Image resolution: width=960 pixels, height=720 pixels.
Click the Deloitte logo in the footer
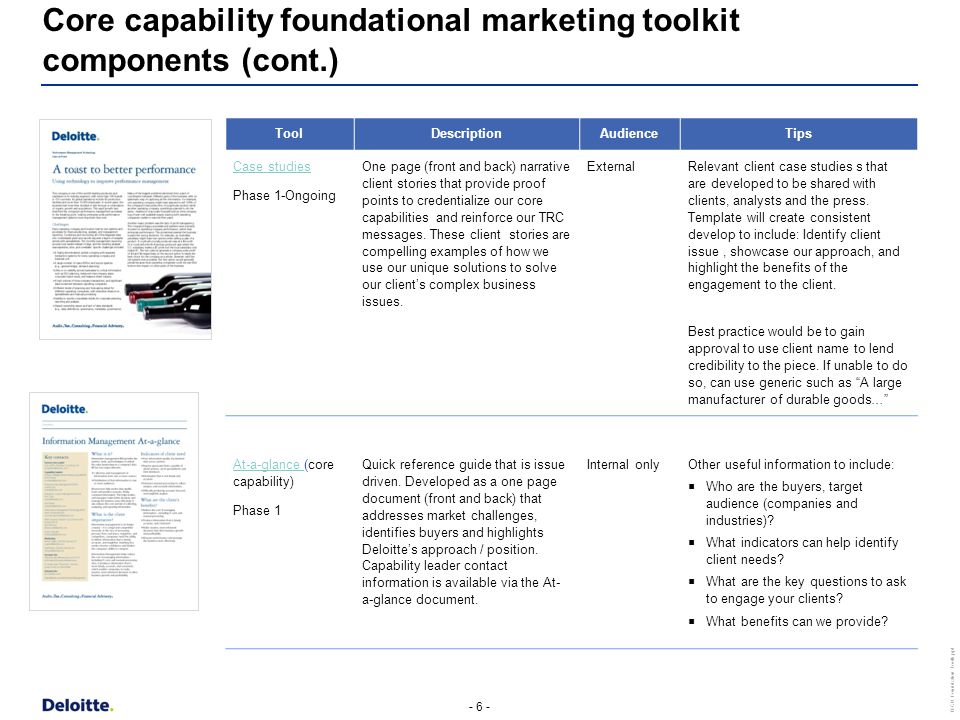tap(77, 705)
